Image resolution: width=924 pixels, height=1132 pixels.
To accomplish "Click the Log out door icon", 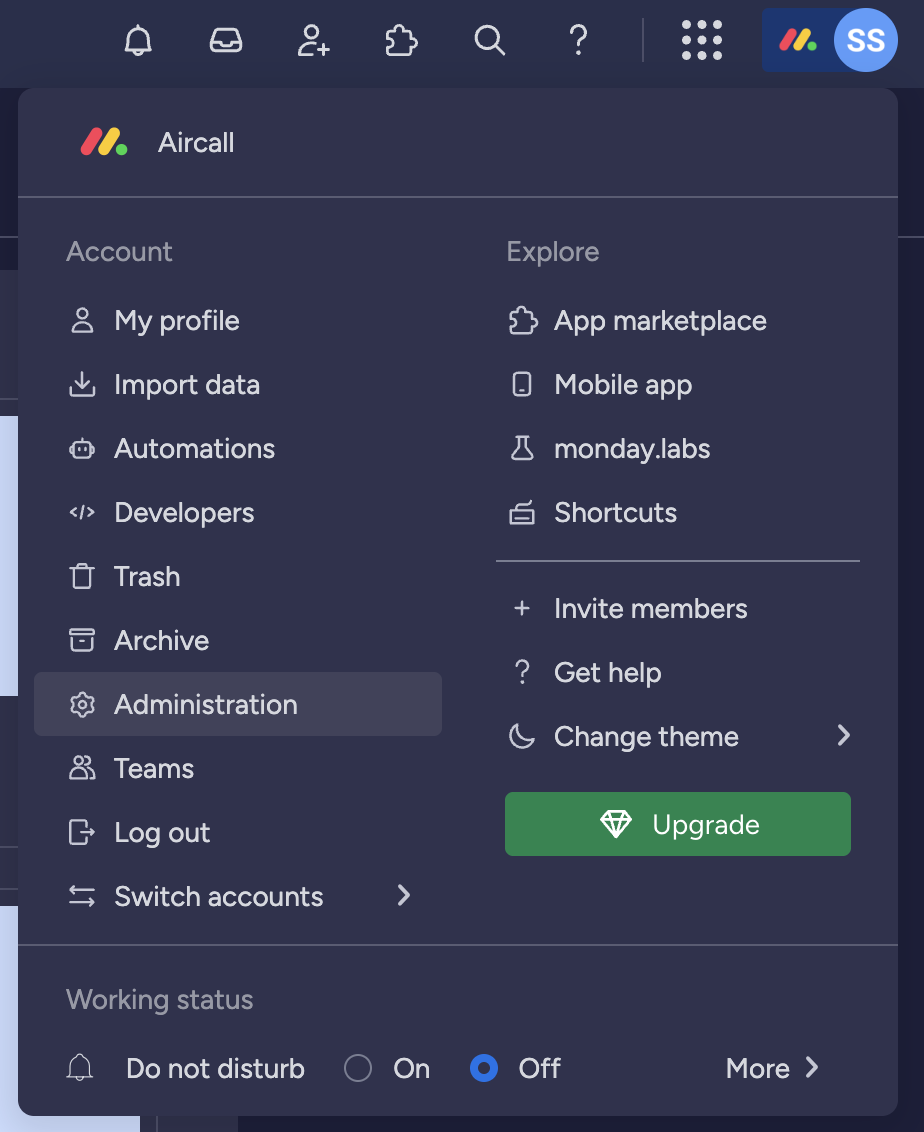I will (82, 832).
